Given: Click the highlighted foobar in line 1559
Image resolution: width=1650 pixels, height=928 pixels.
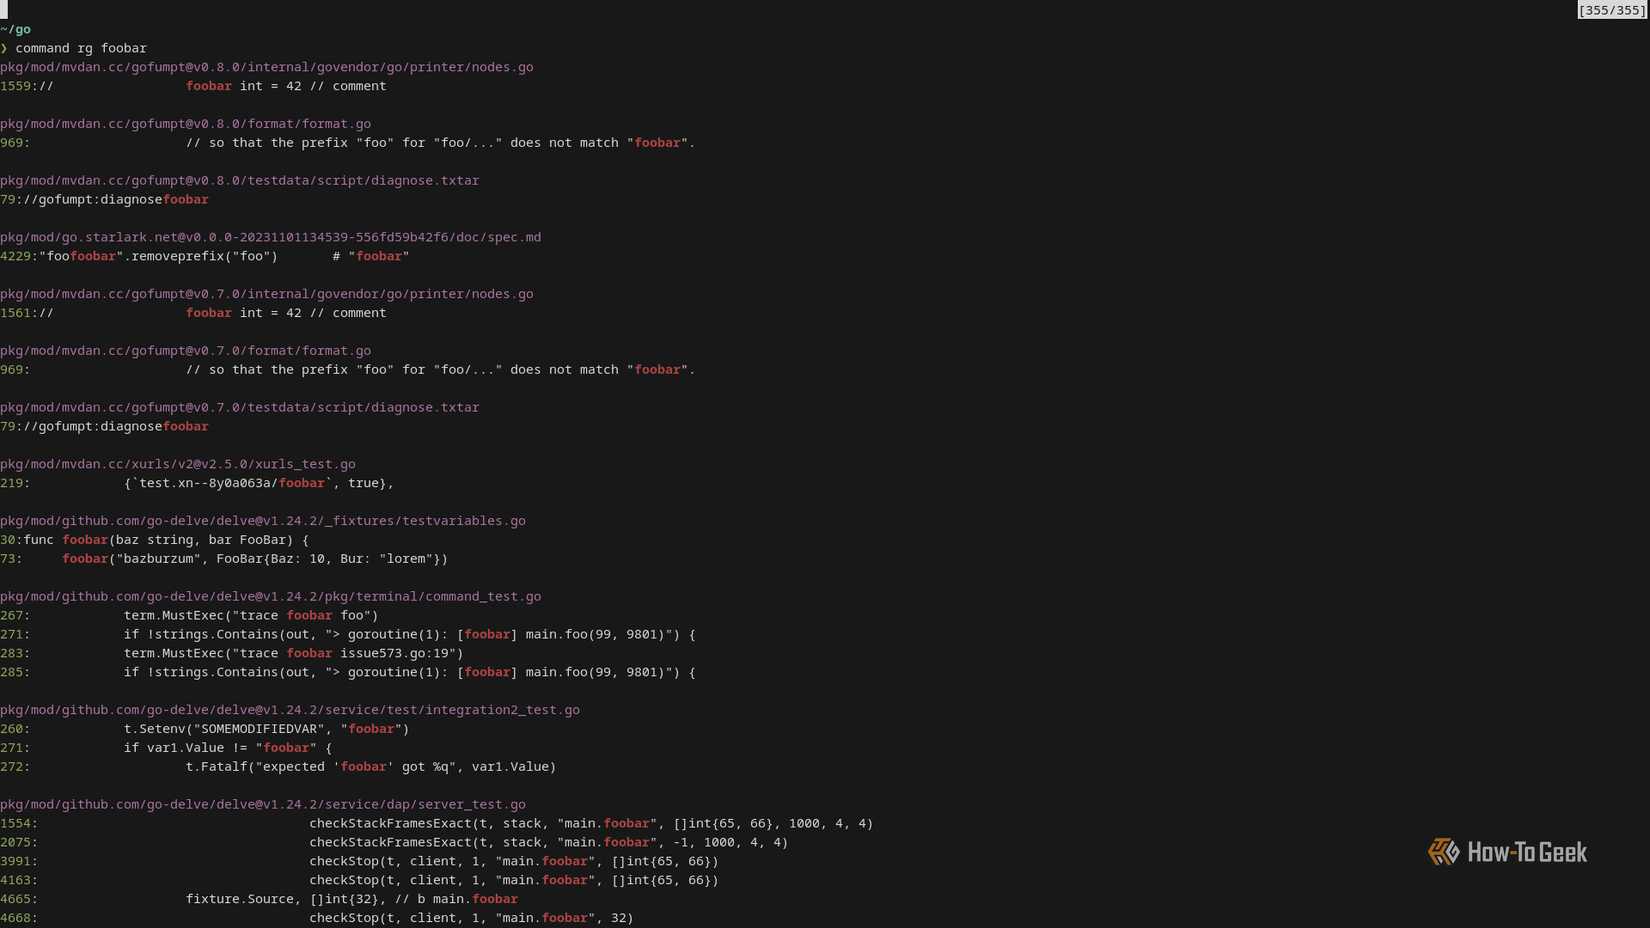Looking at the screenshot, I should click(209, 86).
